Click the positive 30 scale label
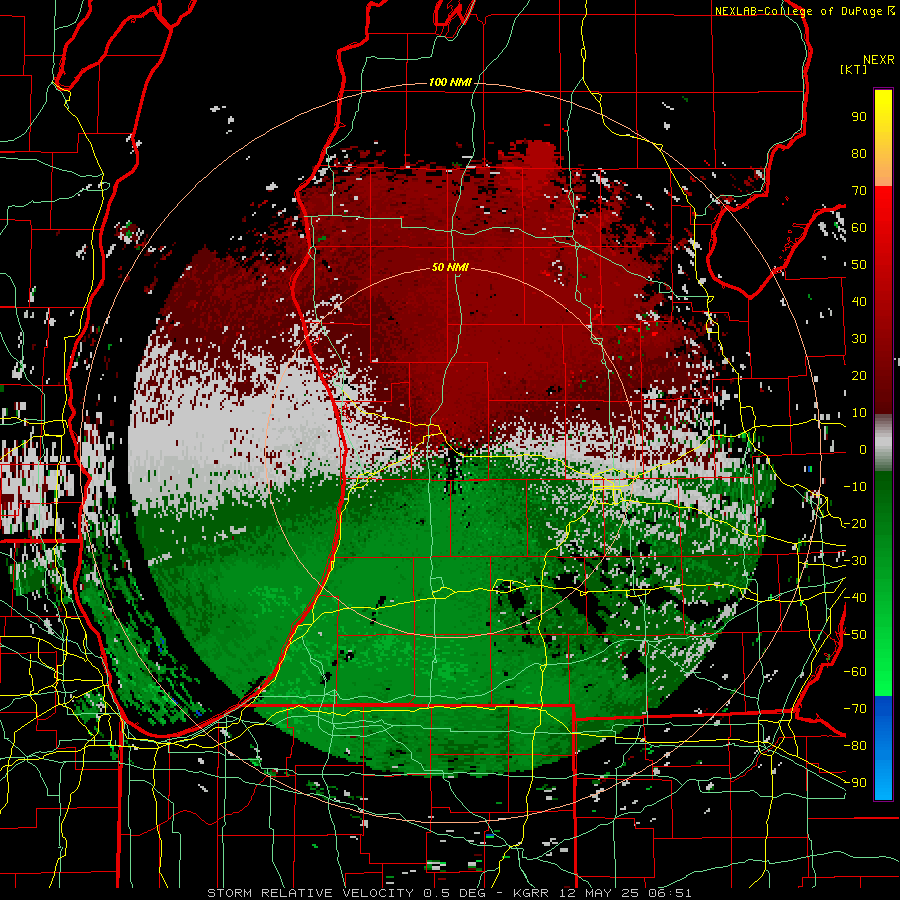The height and width of the screenshot is (900, 900). pos(859,339)
